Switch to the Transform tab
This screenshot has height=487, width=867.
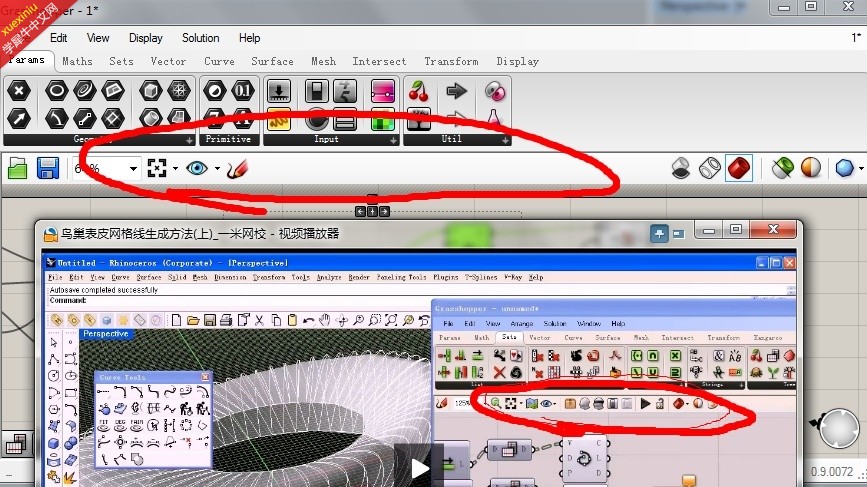click(451, 61)
